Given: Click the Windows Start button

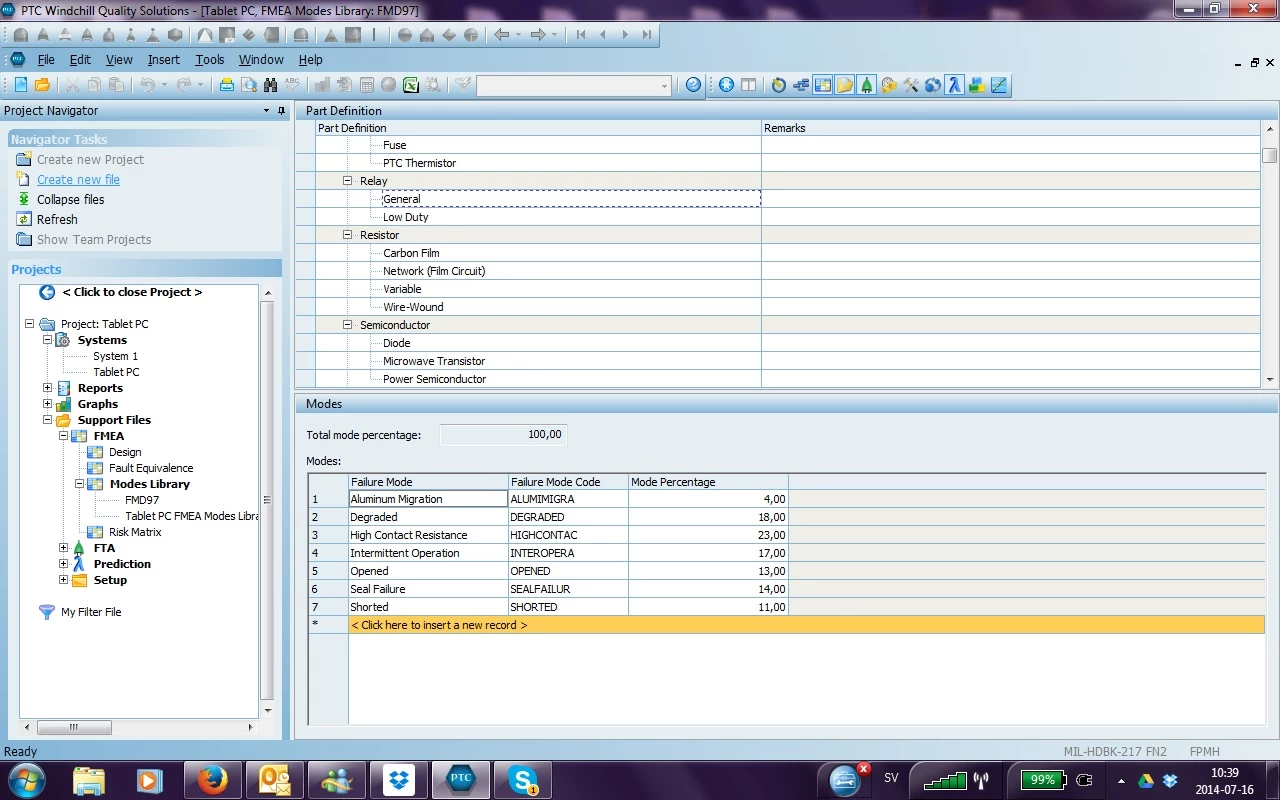Looking at the screenshot, I should (26, 779).
